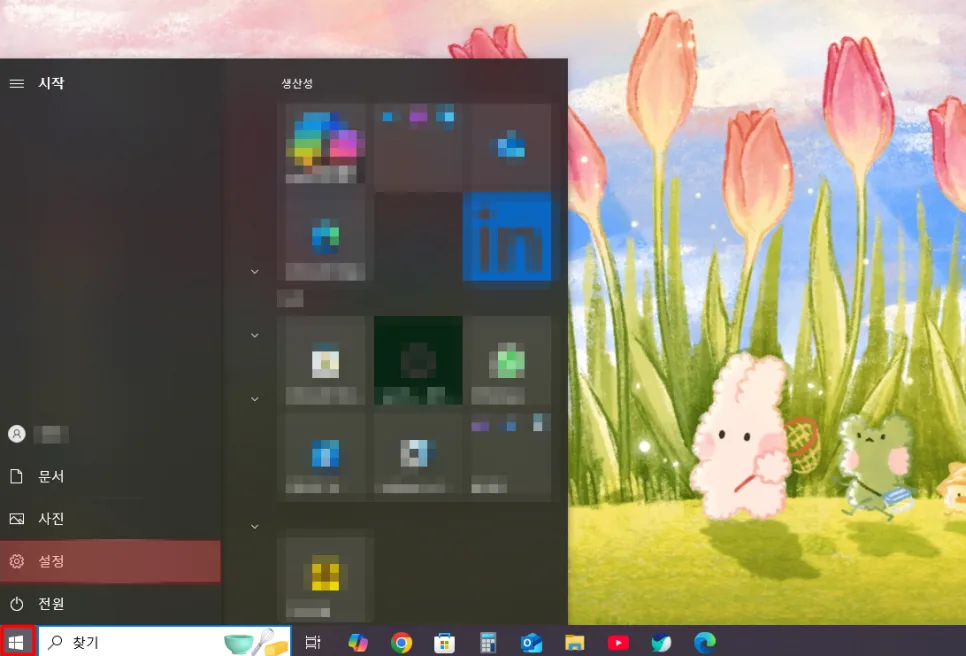Screen dimensions: 966x656
Task: Launch the Calculator from the taskbar
Action: click(x=488, y=642)
